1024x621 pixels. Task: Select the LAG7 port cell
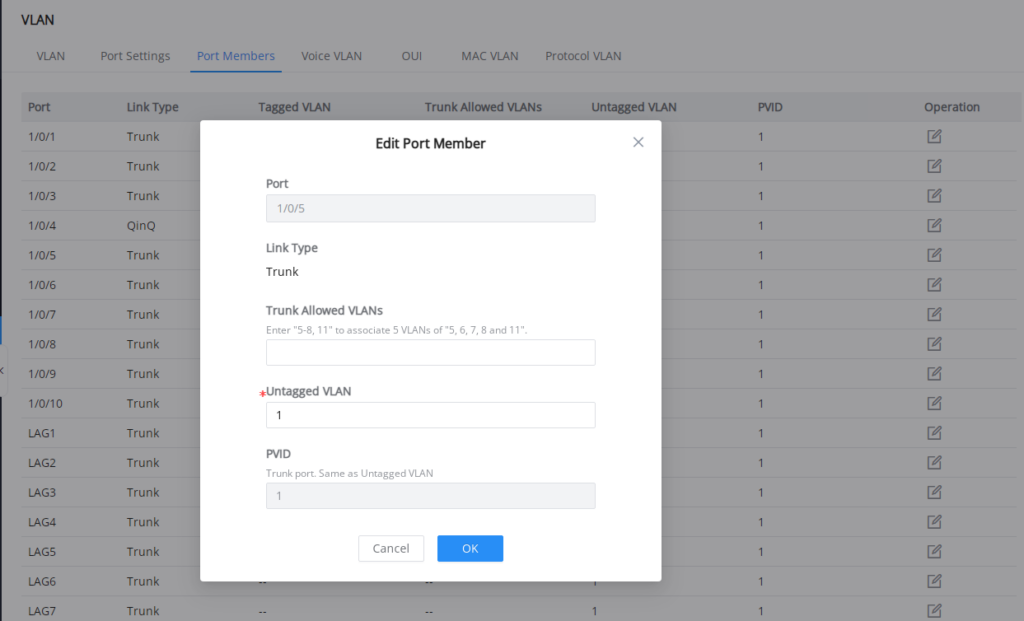click(42, 611)
